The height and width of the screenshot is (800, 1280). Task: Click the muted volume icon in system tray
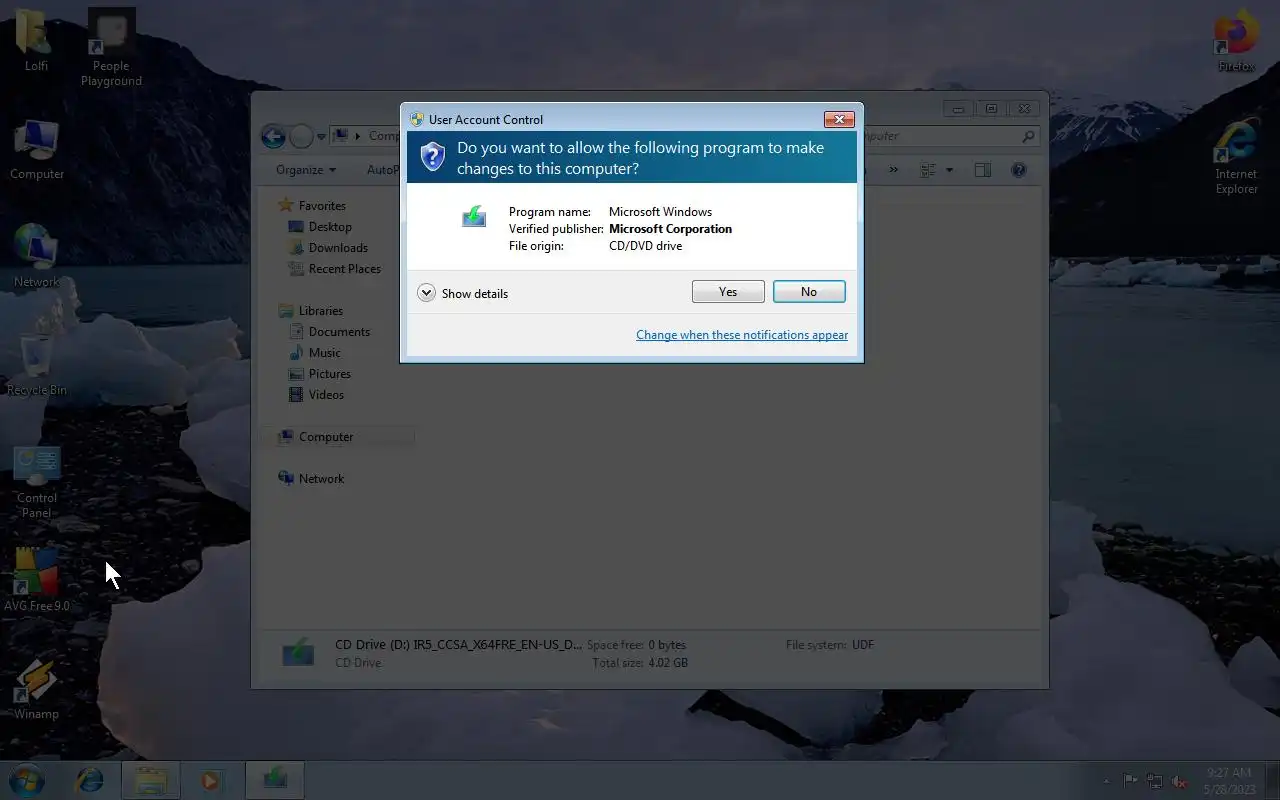pos(1179,781)
